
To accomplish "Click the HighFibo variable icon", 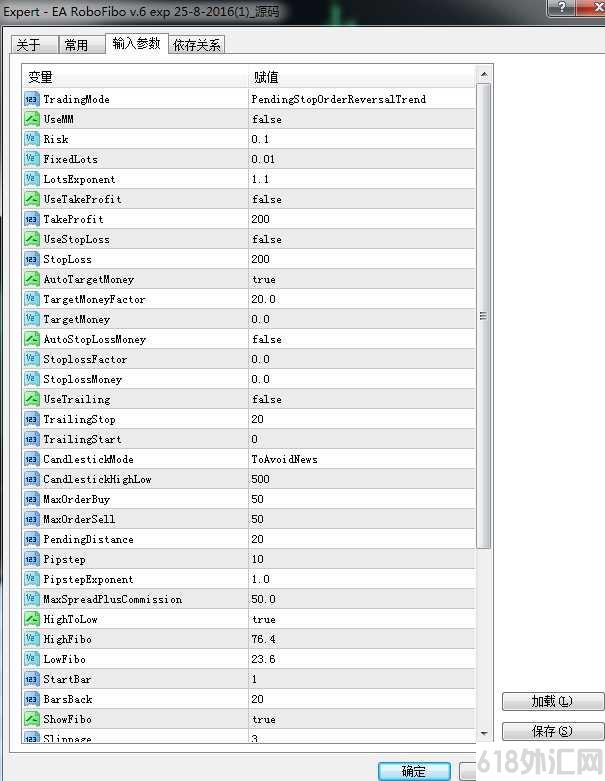I will 31,639.
